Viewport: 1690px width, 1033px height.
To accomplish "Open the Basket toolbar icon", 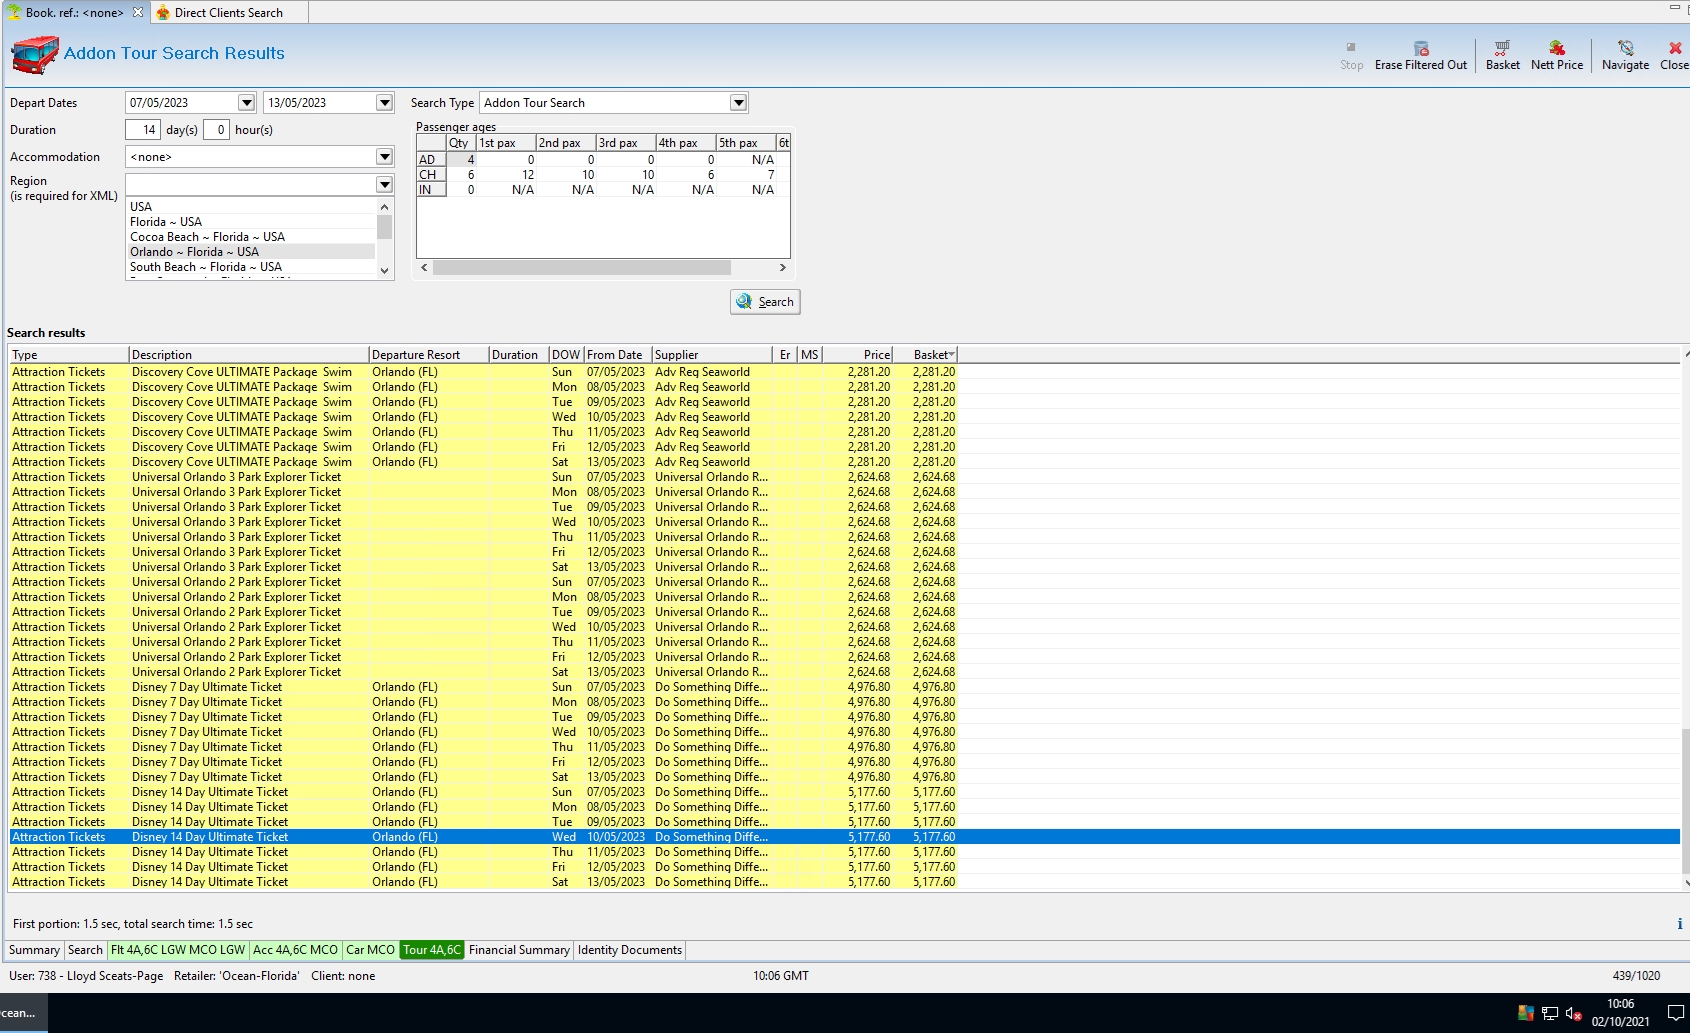I will click(x=1502, y=55).
